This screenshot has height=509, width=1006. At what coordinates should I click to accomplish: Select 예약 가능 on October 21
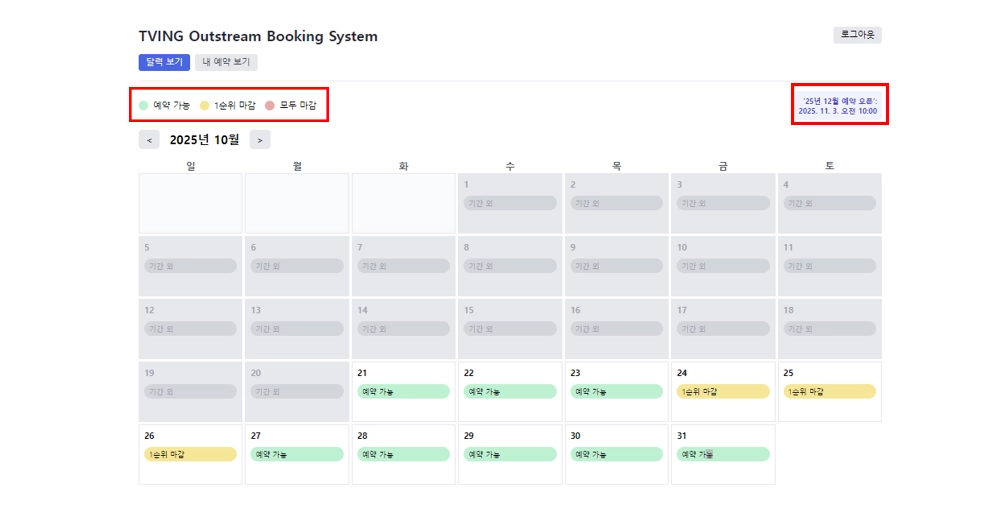403,391
